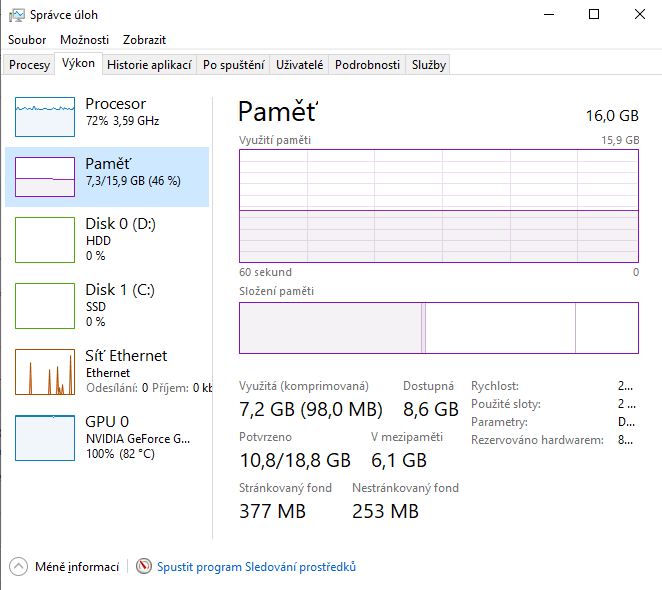Open the Soubor menu

[x=27, y=40]
